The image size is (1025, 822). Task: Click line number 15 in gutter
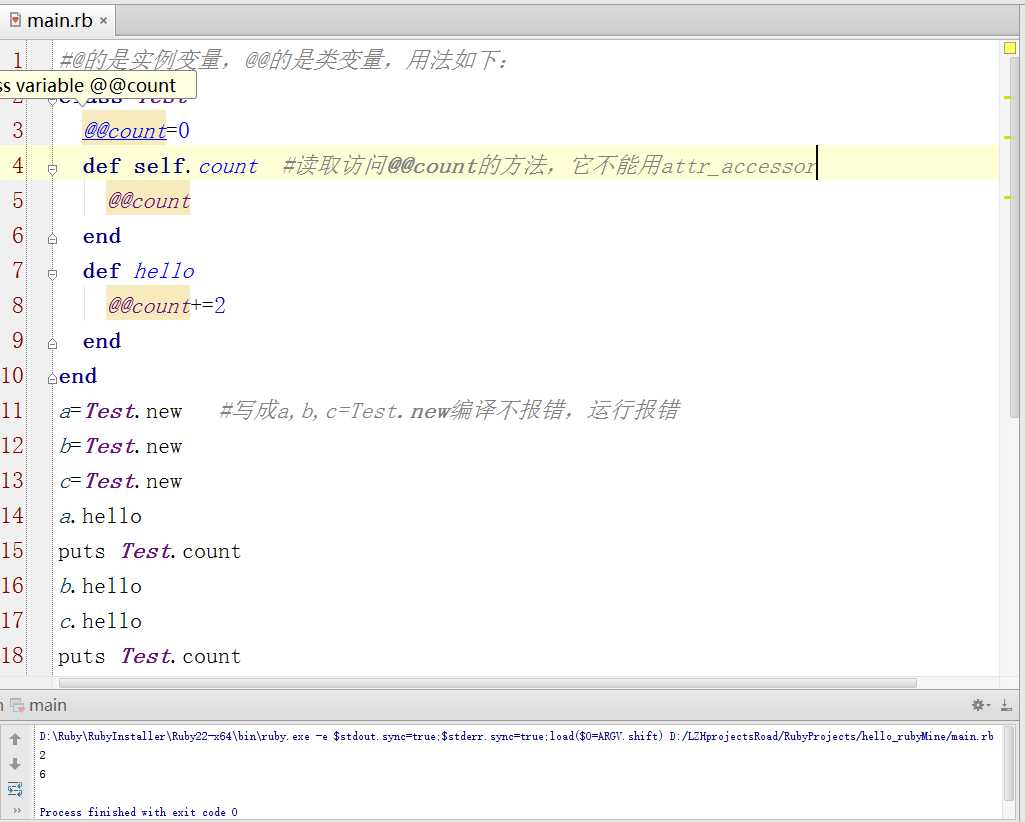click(x=12, y=551)
